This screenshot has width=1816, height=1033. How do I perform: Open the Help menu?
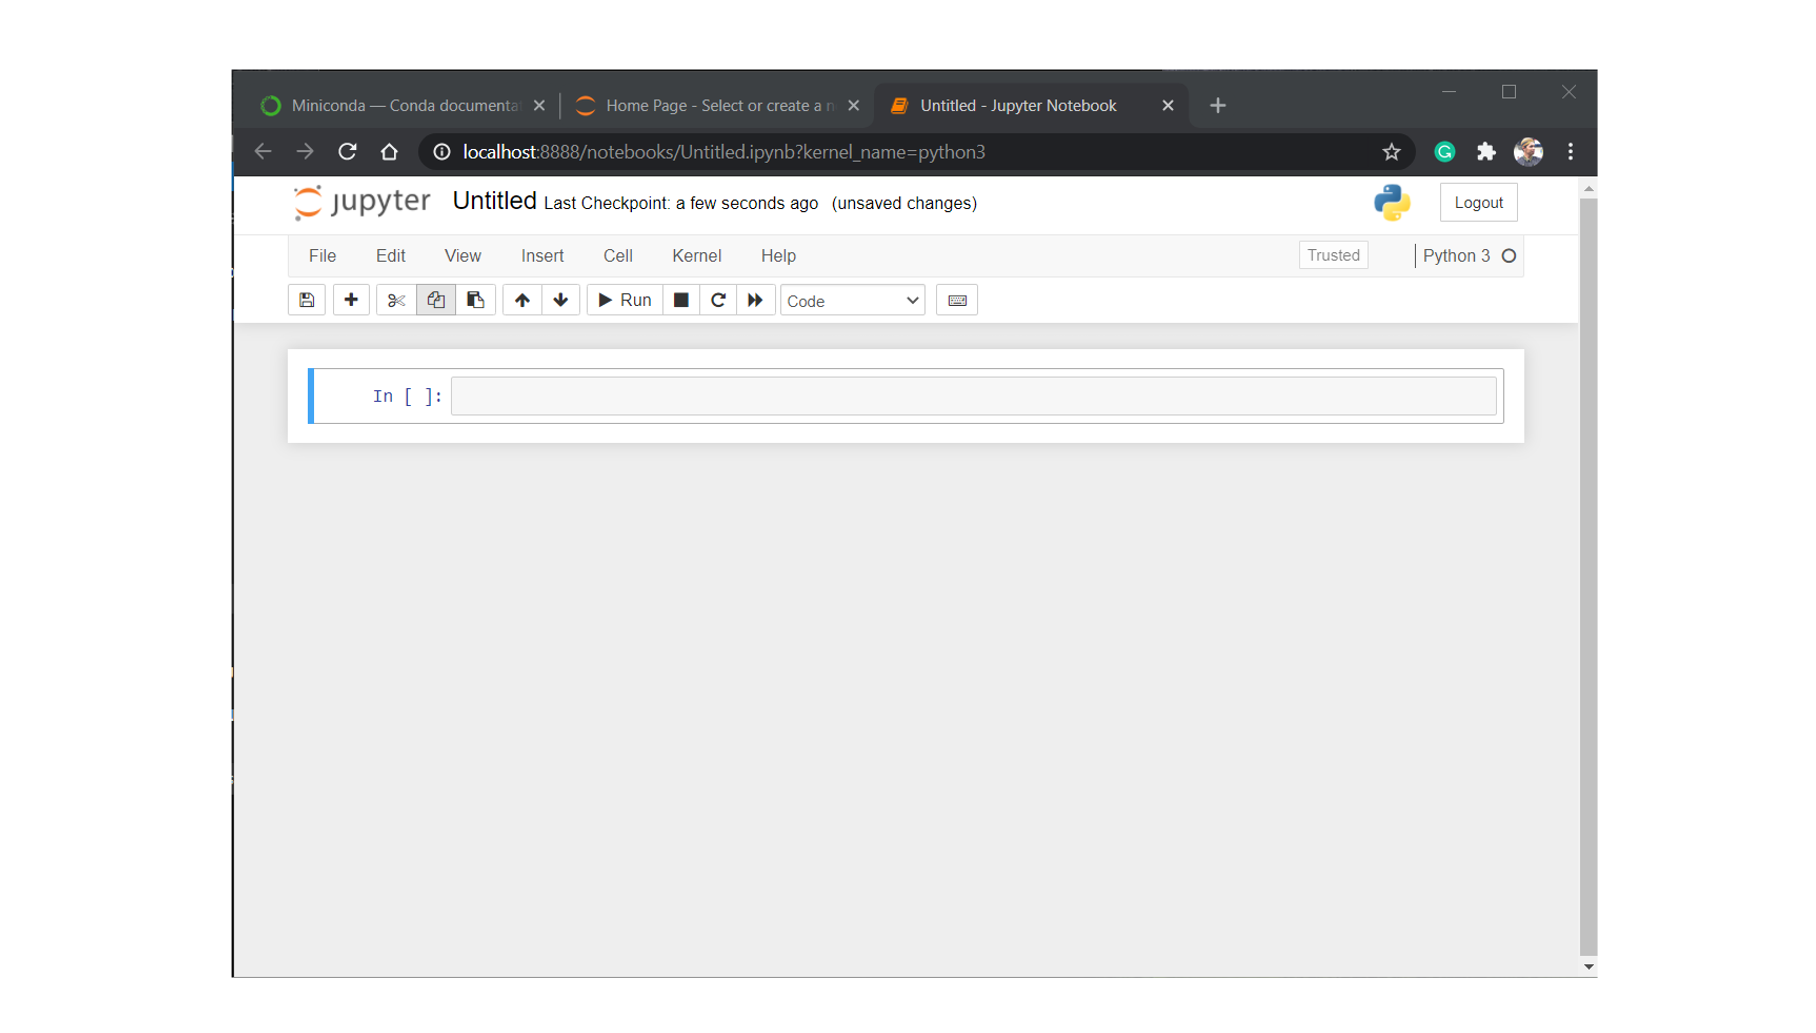(x=778, y=256)
